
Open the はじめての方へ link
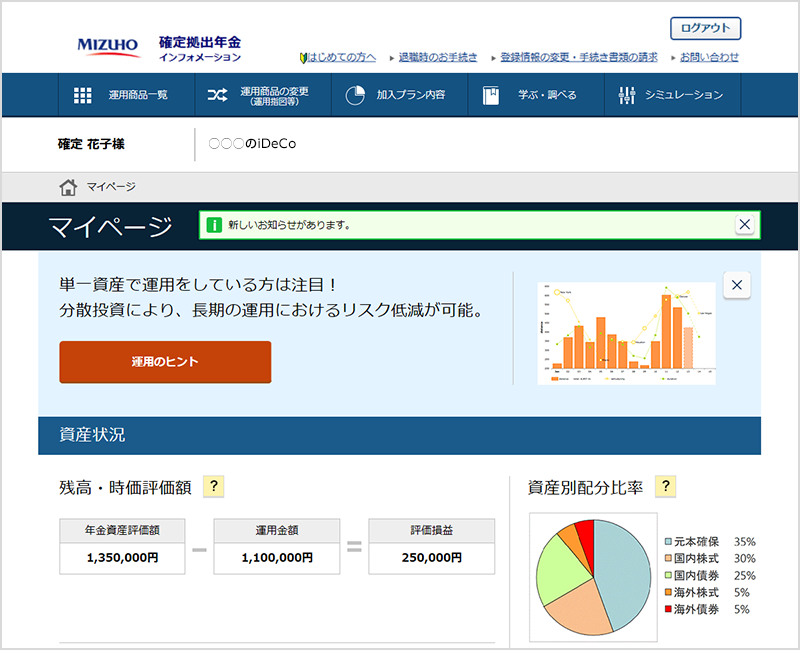(x=341, y=57)
